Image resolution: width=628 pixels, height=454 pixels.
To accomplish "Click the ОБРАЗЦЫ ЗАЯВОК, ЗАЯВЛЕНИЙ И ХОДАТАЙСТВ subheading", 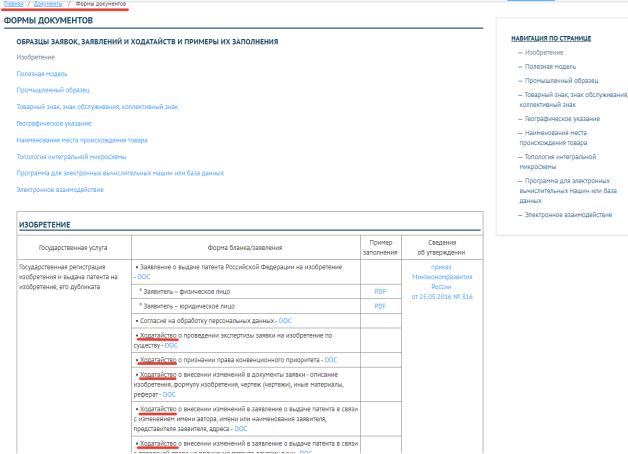I will 147,42.
